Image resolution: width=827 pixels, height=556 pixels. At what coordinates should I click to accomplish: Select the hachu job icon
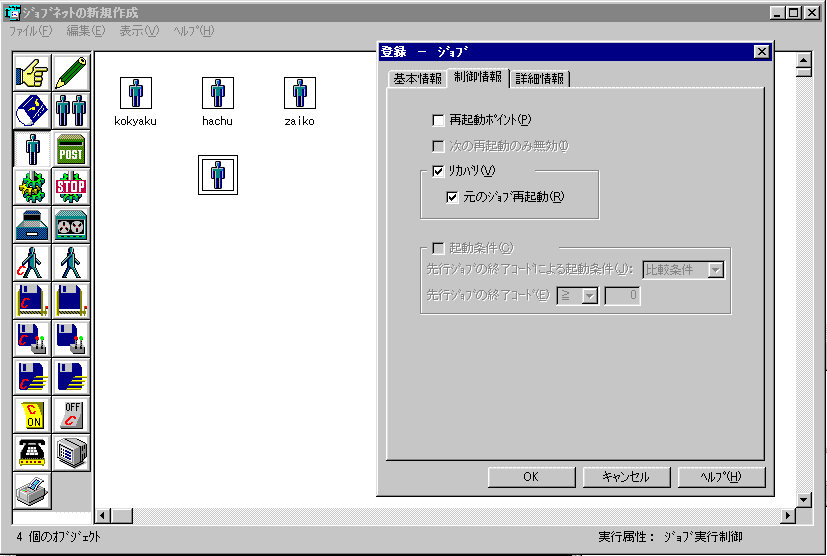217,93
